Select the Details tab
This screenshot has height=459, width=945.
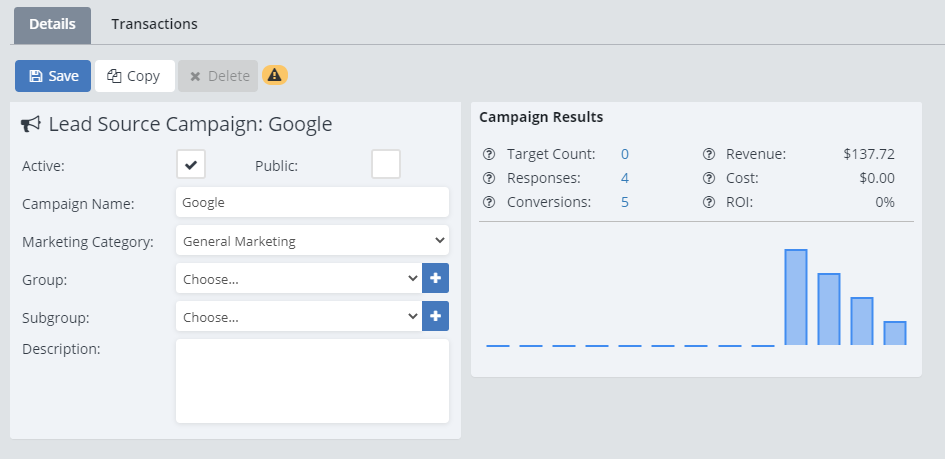52,24
